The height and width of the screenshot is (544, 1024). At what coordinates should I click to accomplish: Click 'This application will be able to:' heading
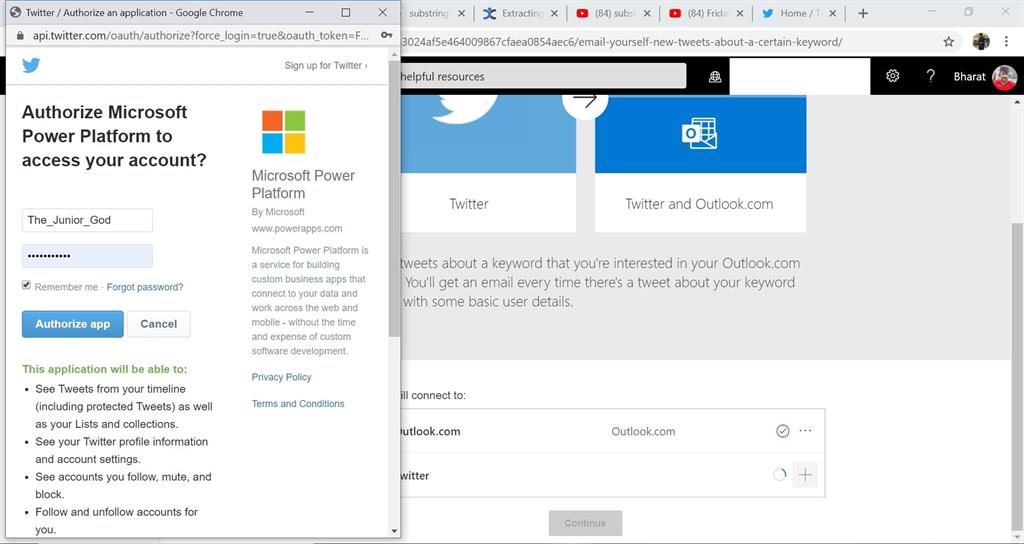click(x=104, y=369)
